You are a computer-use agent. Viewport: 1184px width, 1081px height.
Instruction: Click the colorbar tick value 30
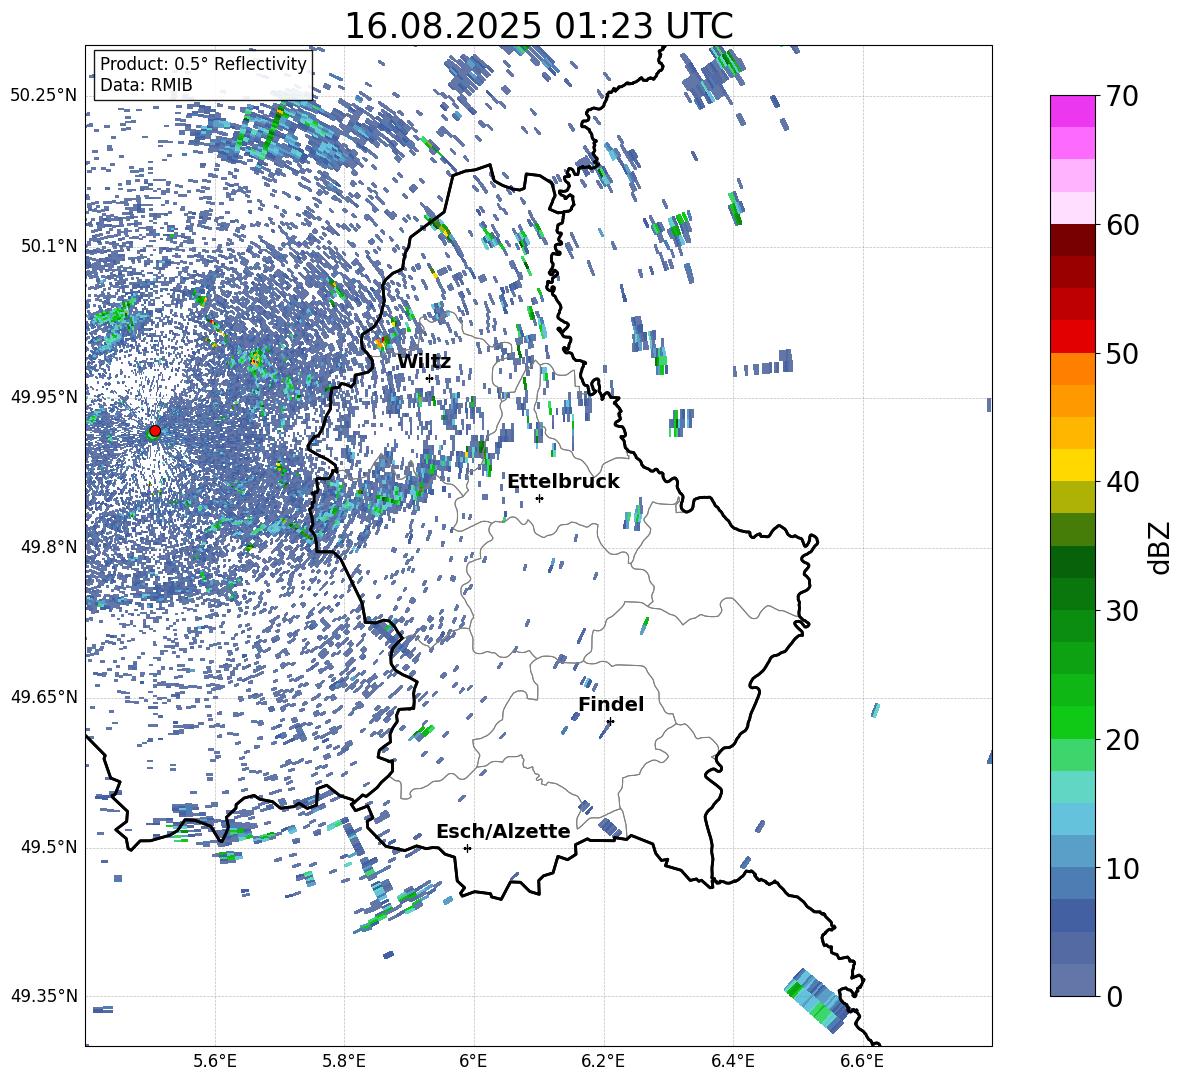(1122, 610)
